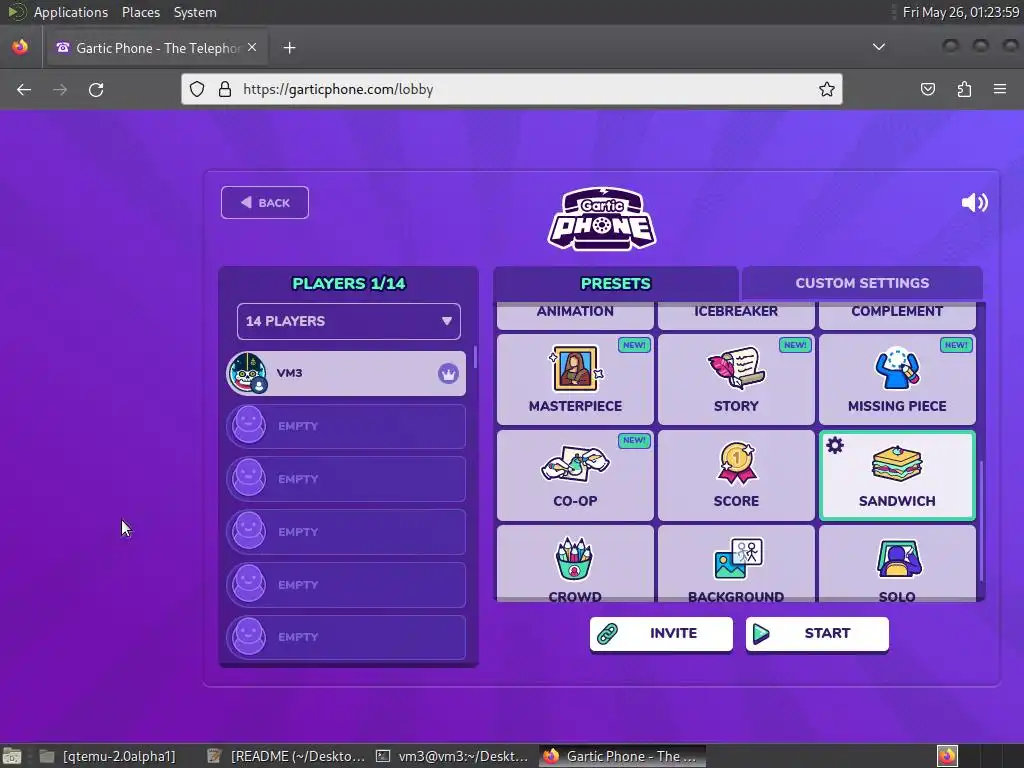Start the game
Image resolution: width=1024 pixels, height=768 pixels.
[817, 633]
